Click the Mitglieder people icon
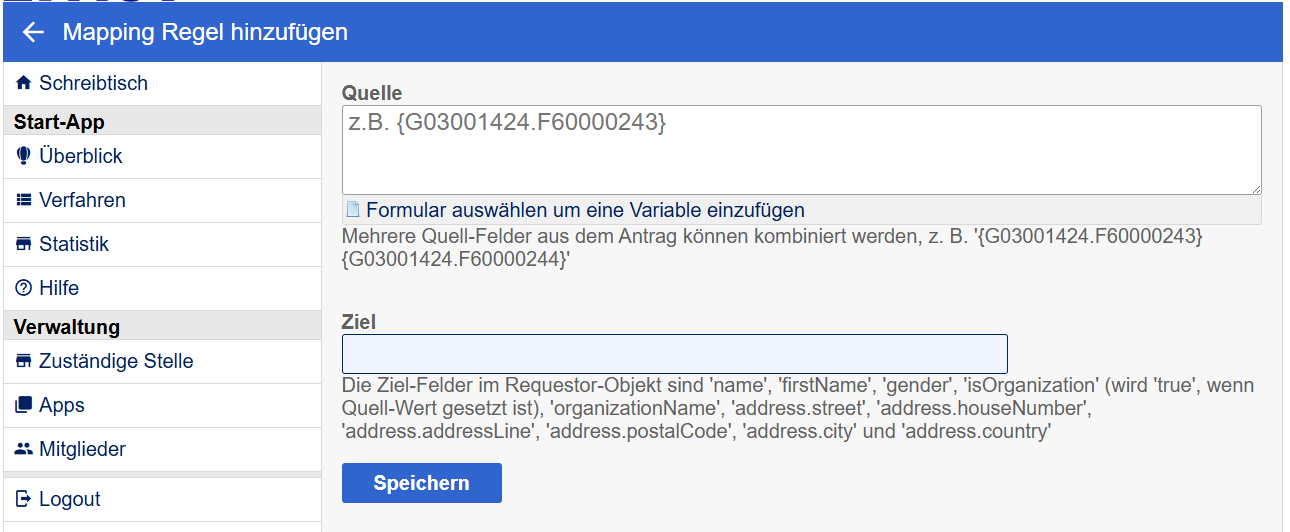The height and width of the screenshot is (532, 1290). [24, 450]
